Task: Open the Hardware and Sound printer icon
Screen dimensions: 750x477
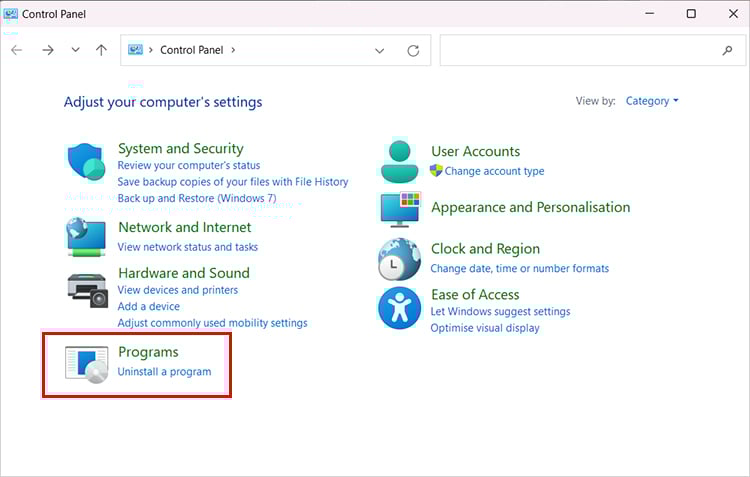Action: click(x=87, y=291)
